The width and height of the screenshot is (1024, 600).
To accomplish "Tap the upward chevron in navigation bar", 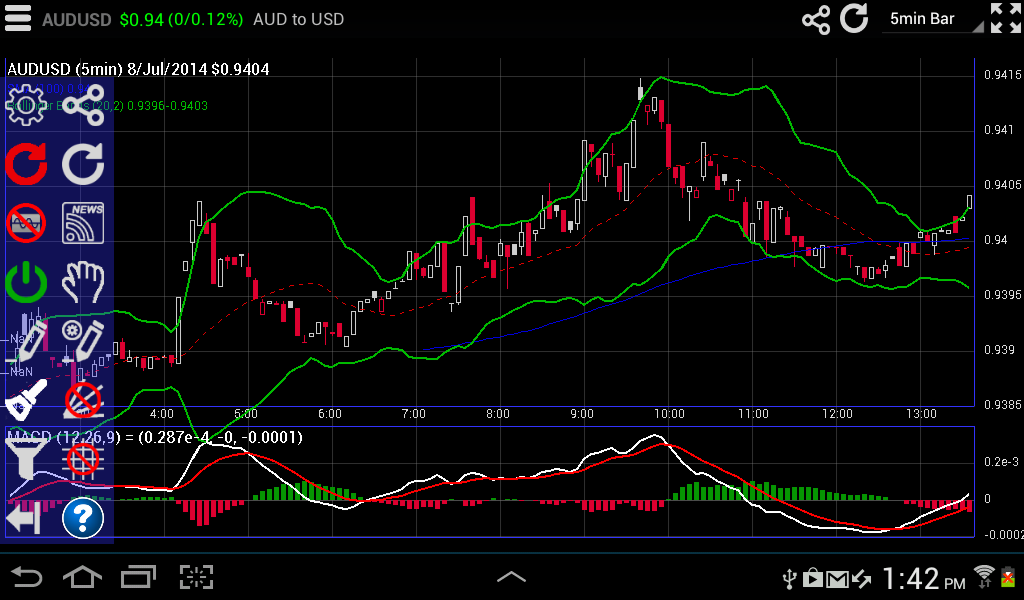I will pyautogui.click(x=512, y=577).
